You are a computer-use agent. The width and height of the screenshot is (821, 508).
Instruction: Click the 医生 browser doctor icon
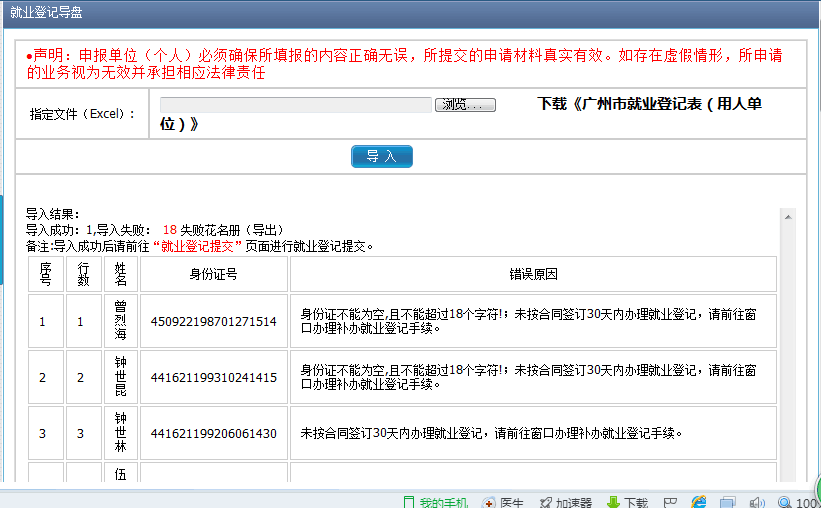[504, 502]
